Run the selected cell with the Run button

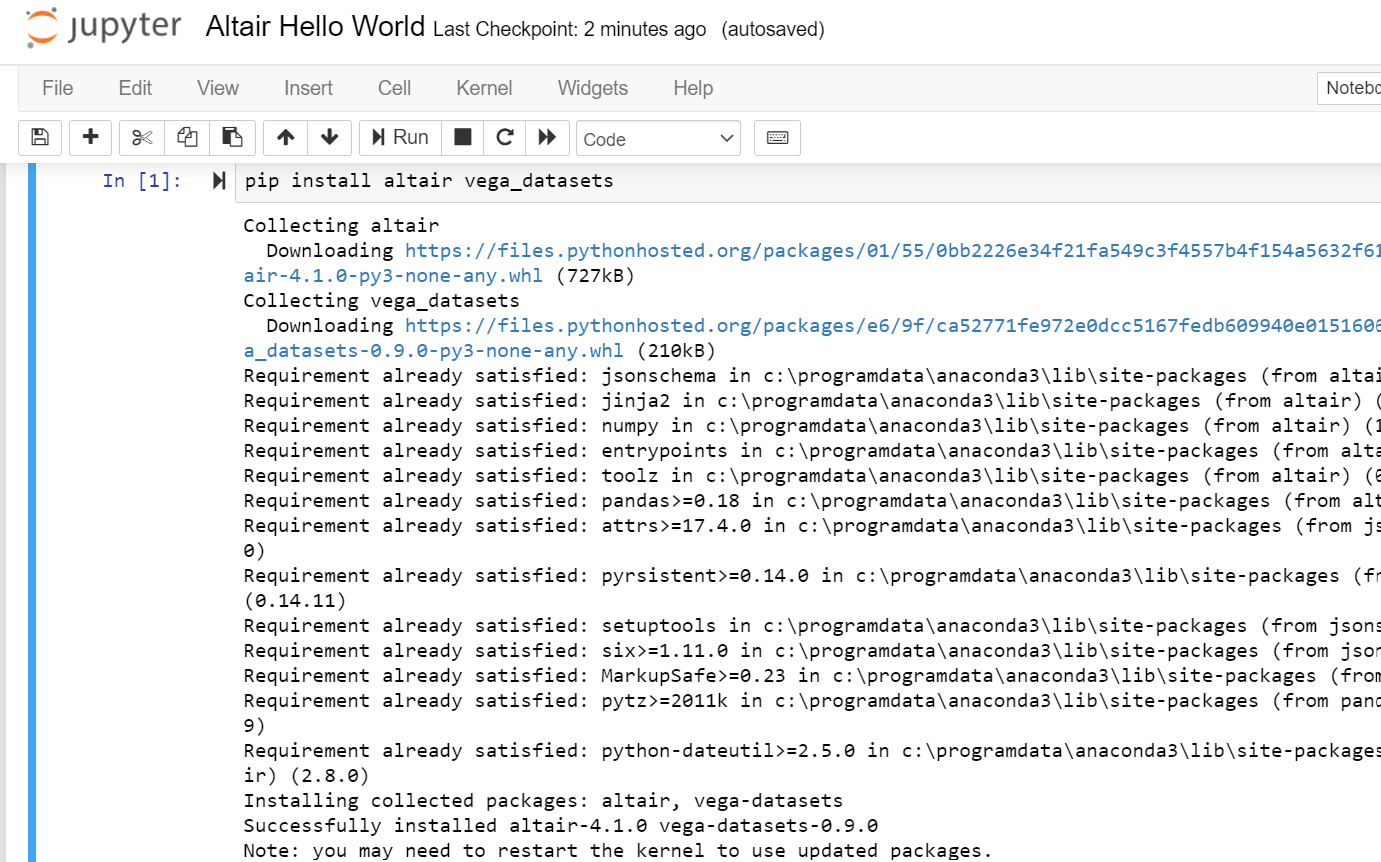click(x=399, y=137)
